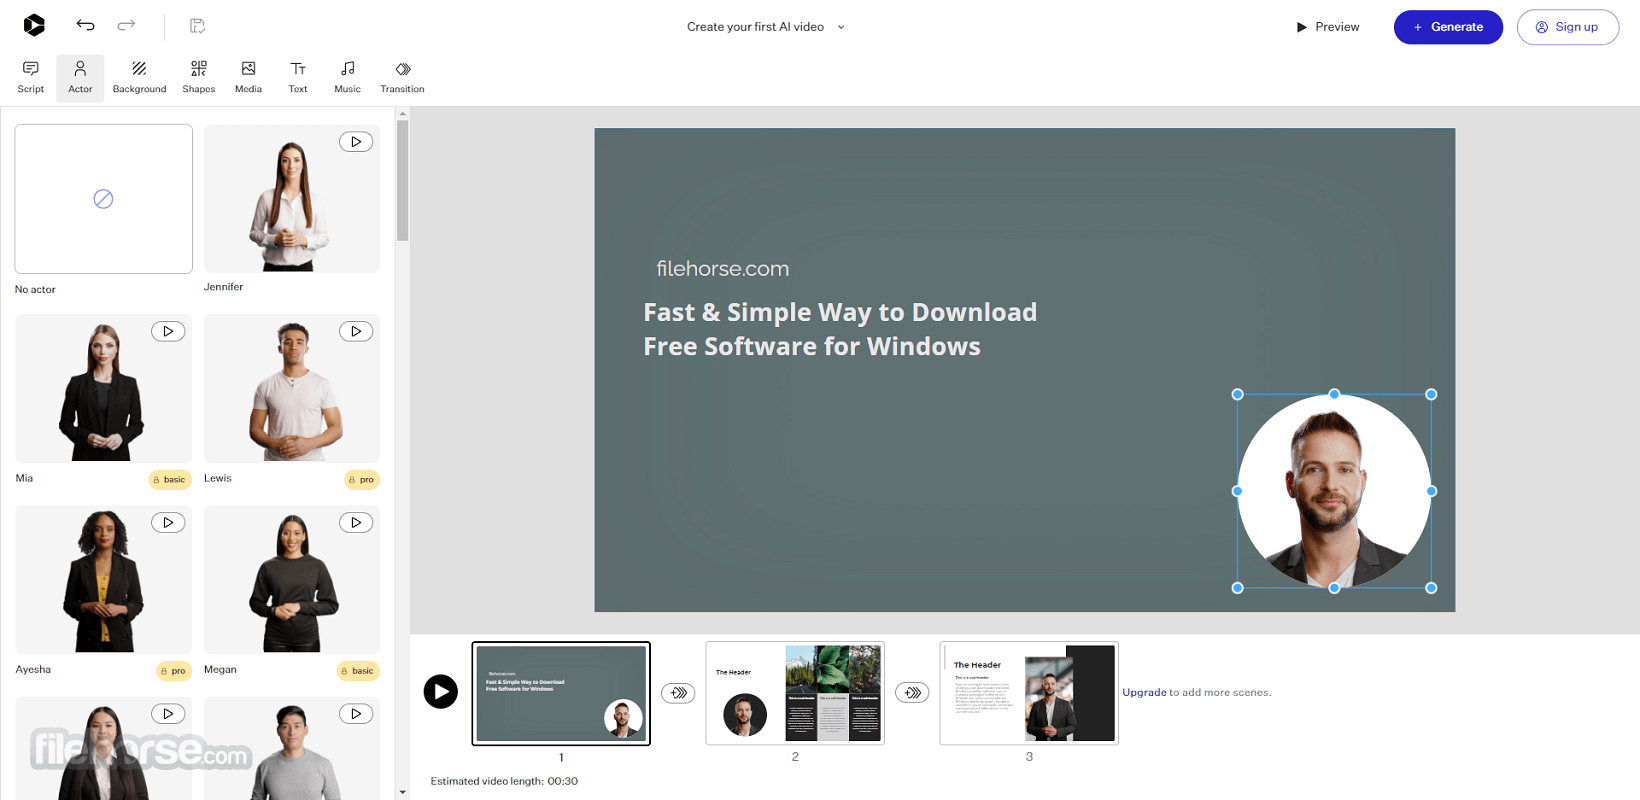Select scene 3 thumbnail
Viewport: 1640px width, 800px height.
pyautogui.click(x=1029, y=693)
